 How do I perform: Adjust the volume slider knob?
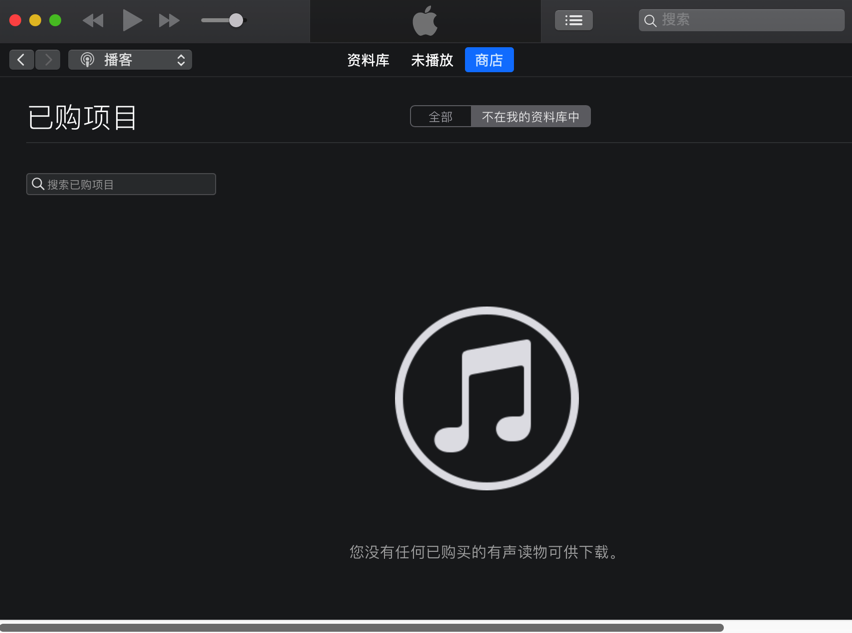point(236,21)
